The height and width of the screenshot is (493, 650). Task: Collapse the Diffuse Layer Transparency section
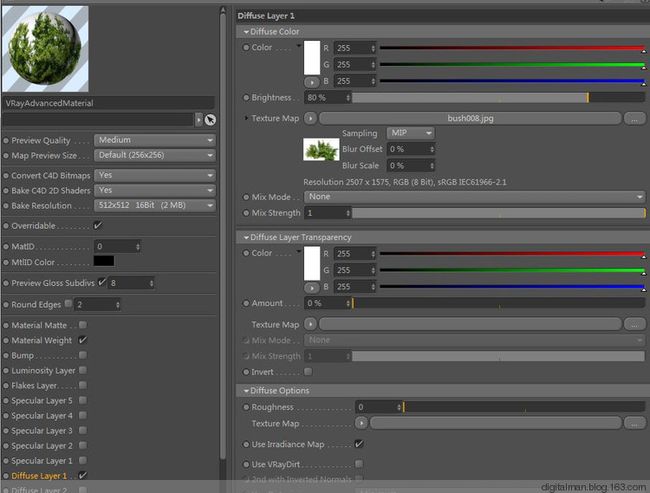pyautogui.click(x=246, y=238)
